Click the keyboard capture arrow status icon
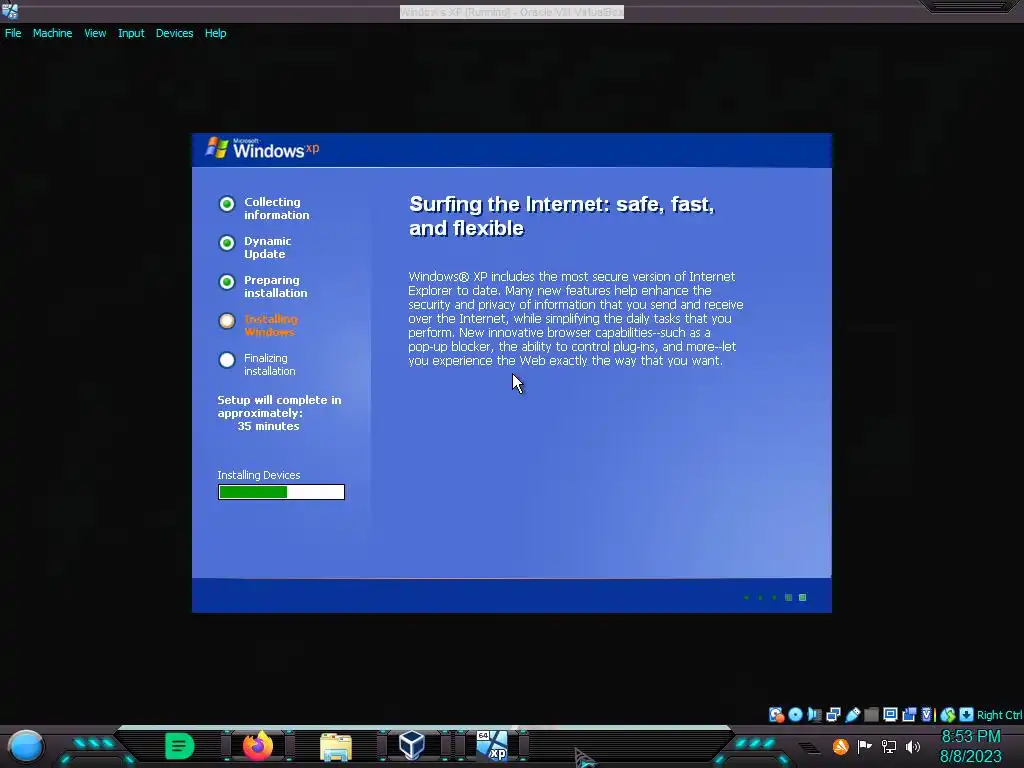 click(x=967, y=714)
